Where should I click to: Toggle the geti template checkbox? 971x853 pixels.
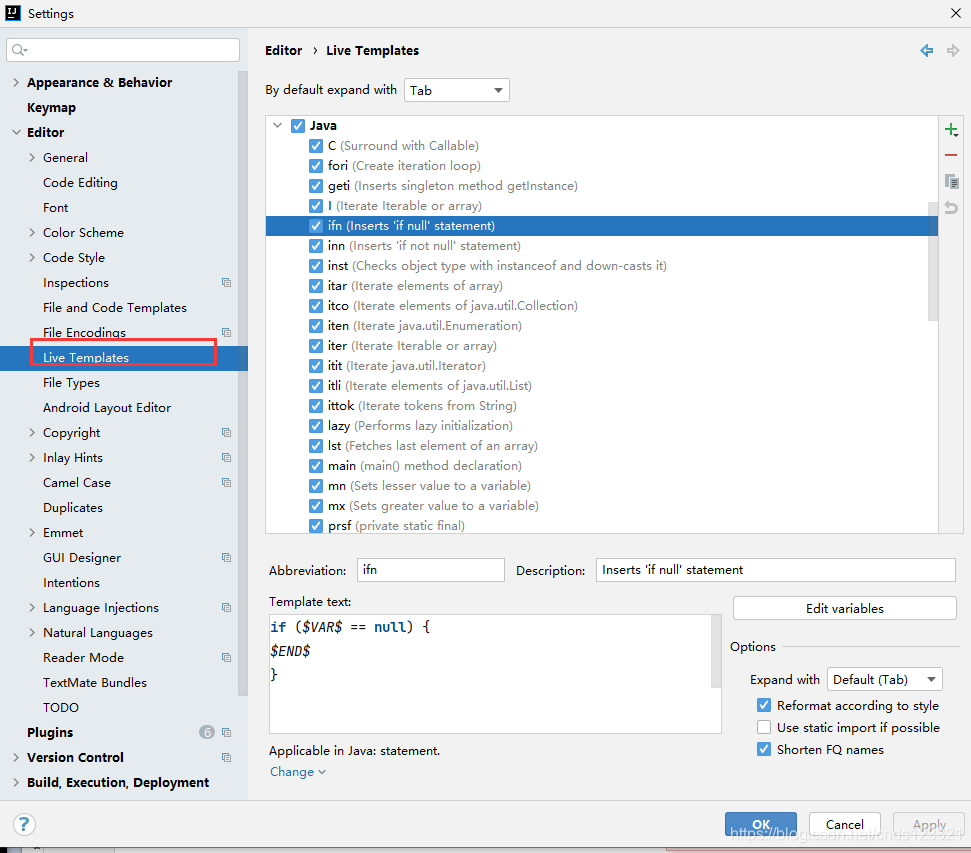tap(316, 186)
